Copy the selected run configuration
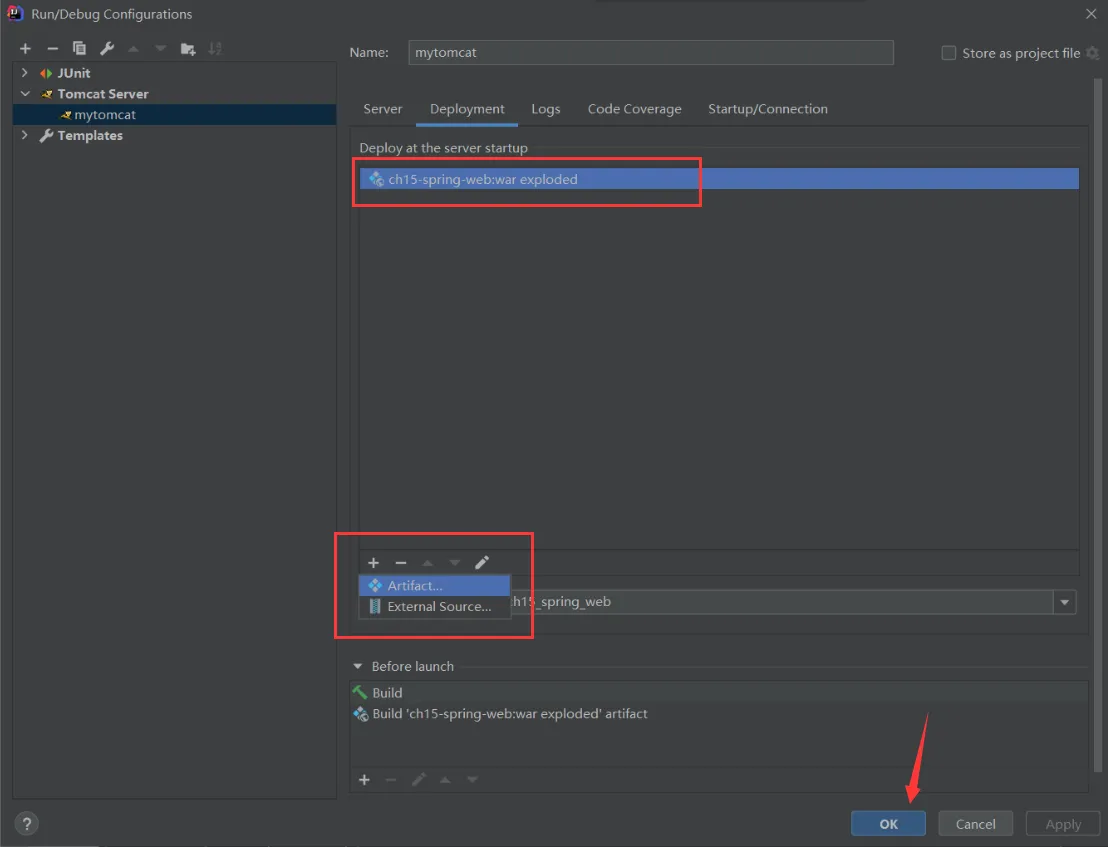Viewport: 1108px width, 847px height. coord(79,49)
